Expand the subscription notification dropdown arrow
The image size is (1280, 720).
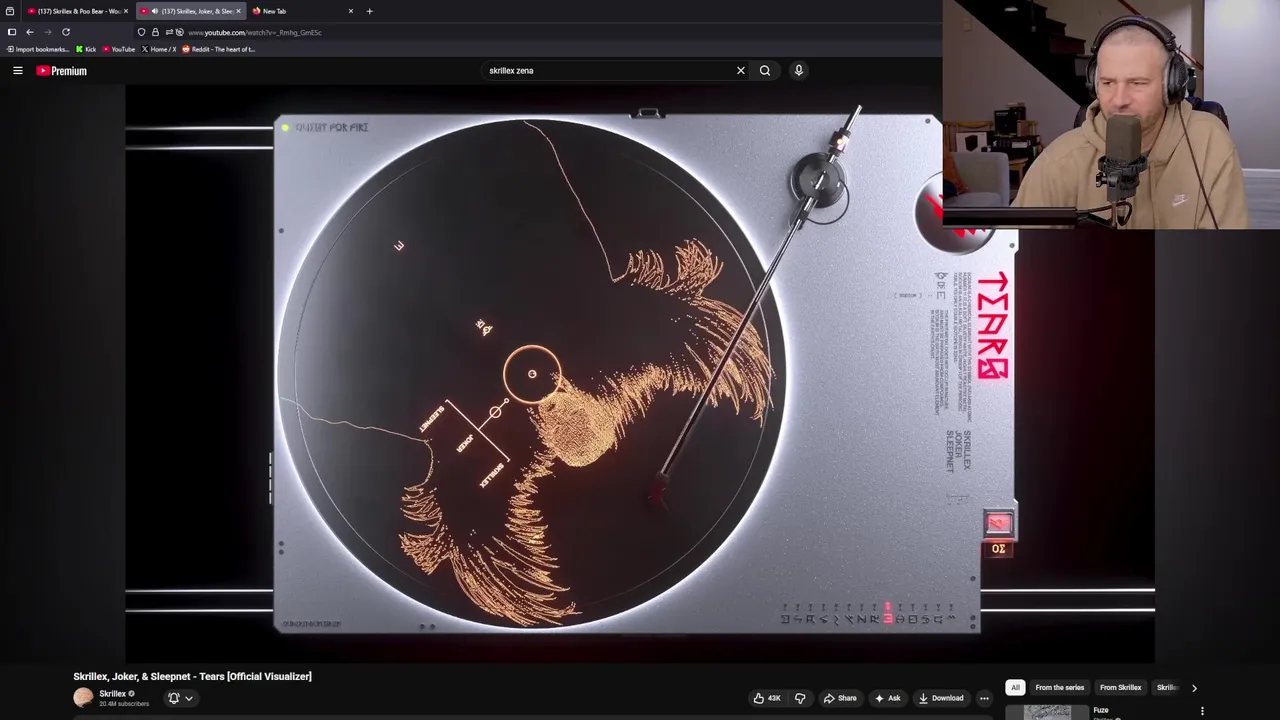pos(188,698)
